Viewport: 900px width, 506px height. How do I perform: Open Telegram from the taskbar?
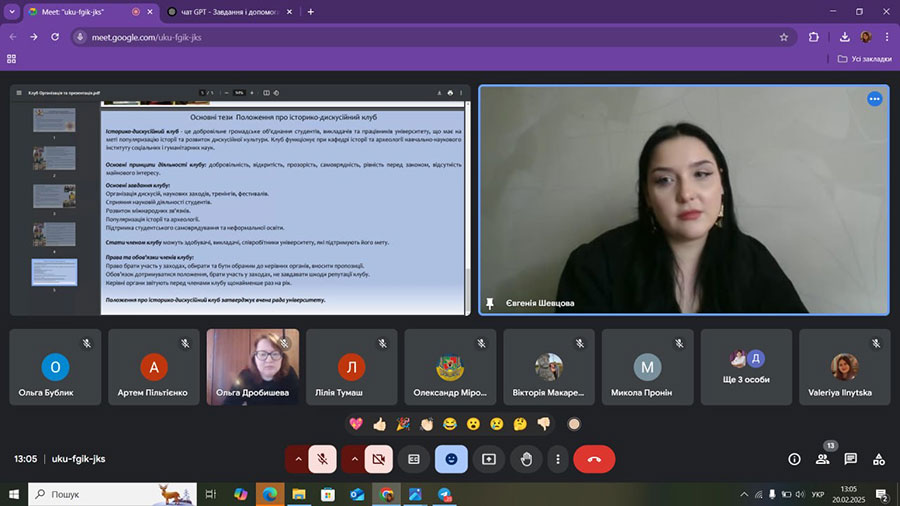(x=445, y=494)
